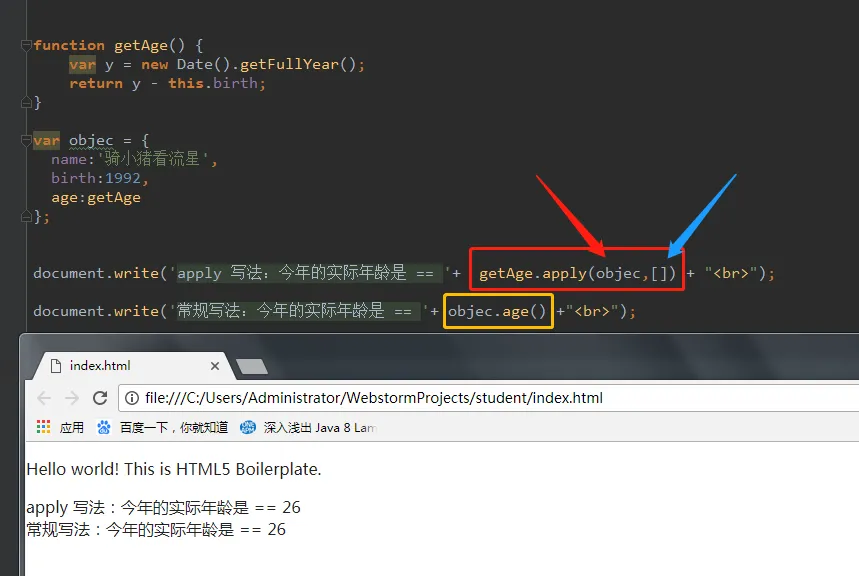
Task: Click the 'age:getAge' property line
Action: point(96,197)
